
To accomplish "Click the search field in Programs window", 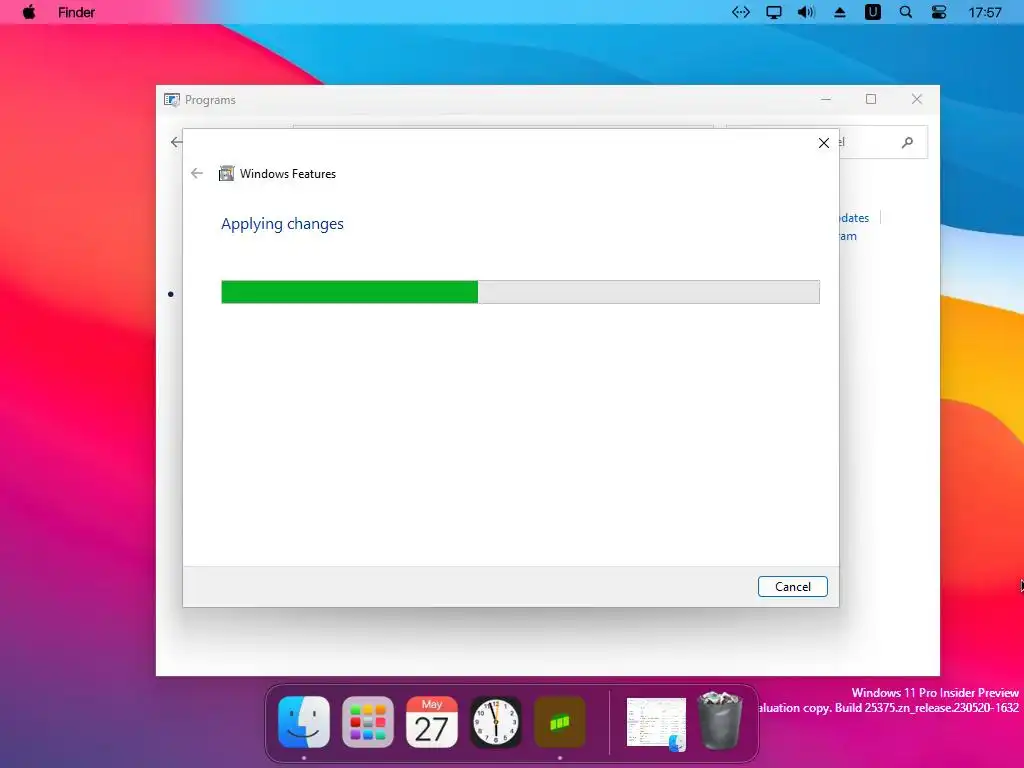I will pyautogui.click(x=882, y=142).
